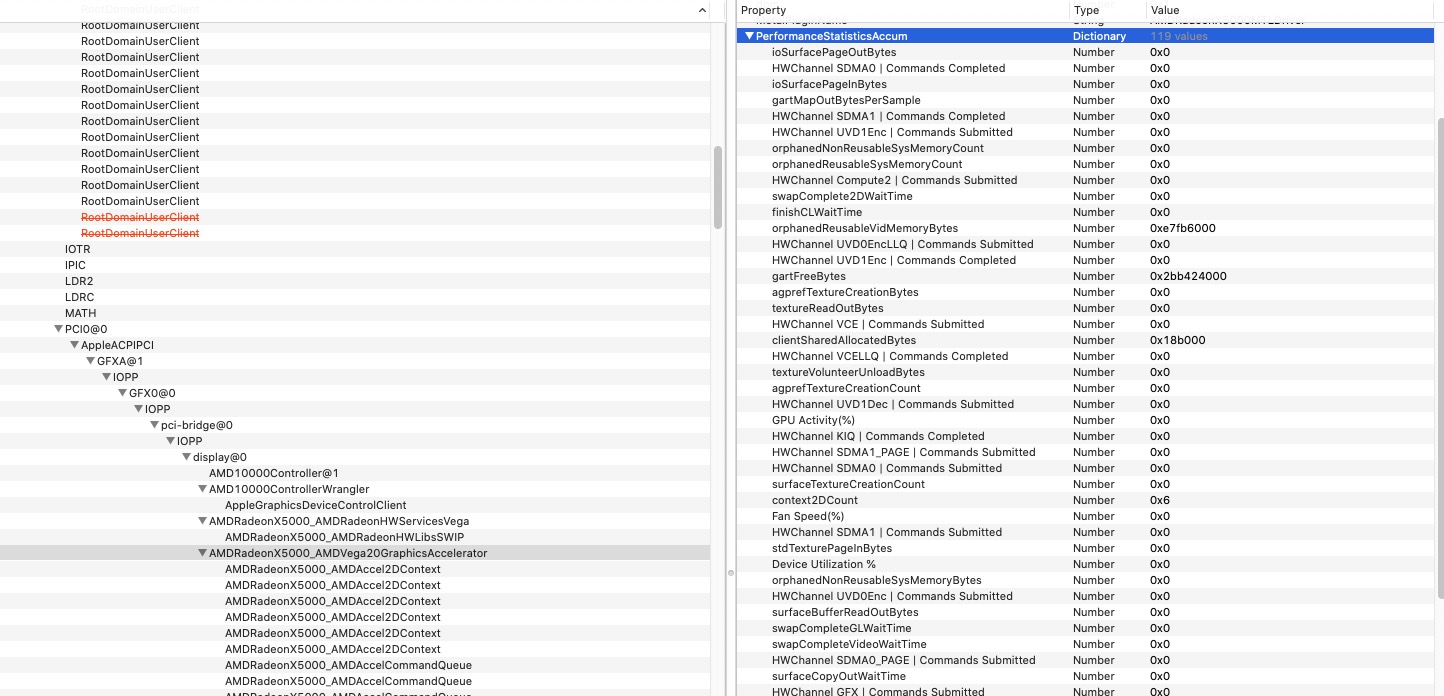Select the IOTR tree item
This screenshot has height=696, width=1444.
[x=77, y=249]
